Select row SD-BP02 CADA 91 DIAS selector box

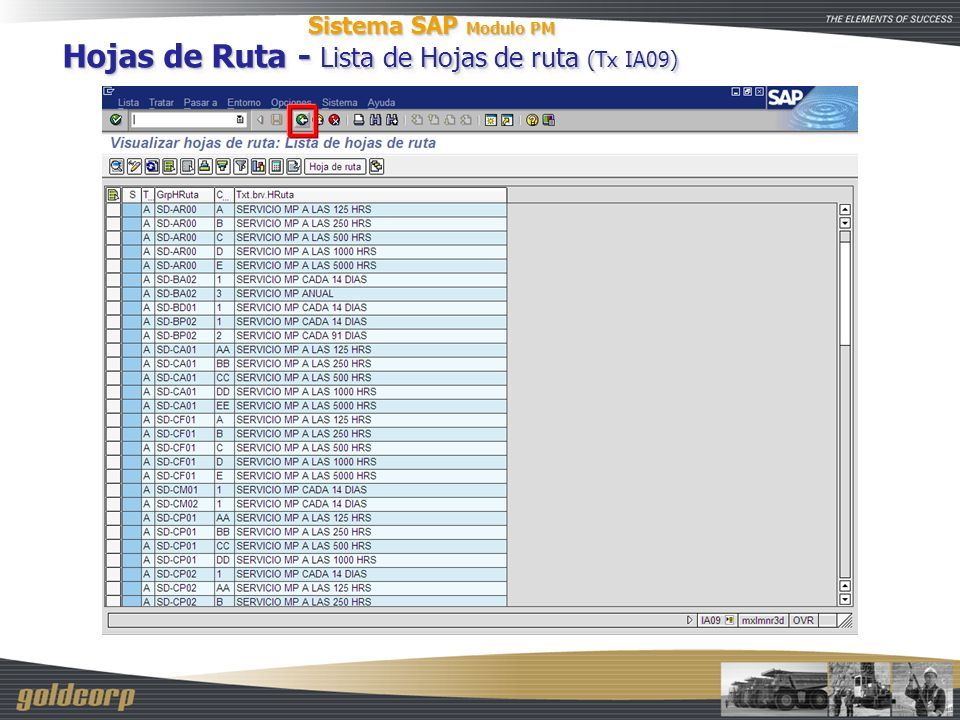tap(113, 336)
